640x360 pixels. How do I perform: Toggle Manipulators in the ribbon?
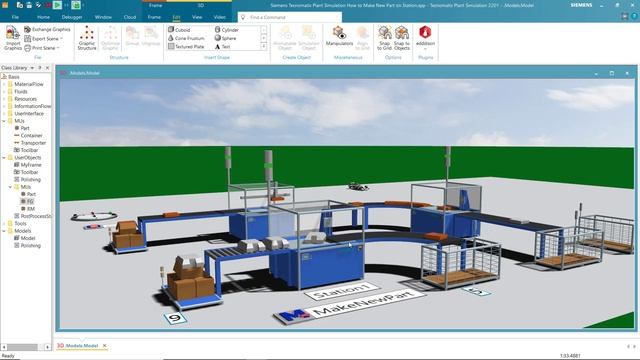coord(339,36)
